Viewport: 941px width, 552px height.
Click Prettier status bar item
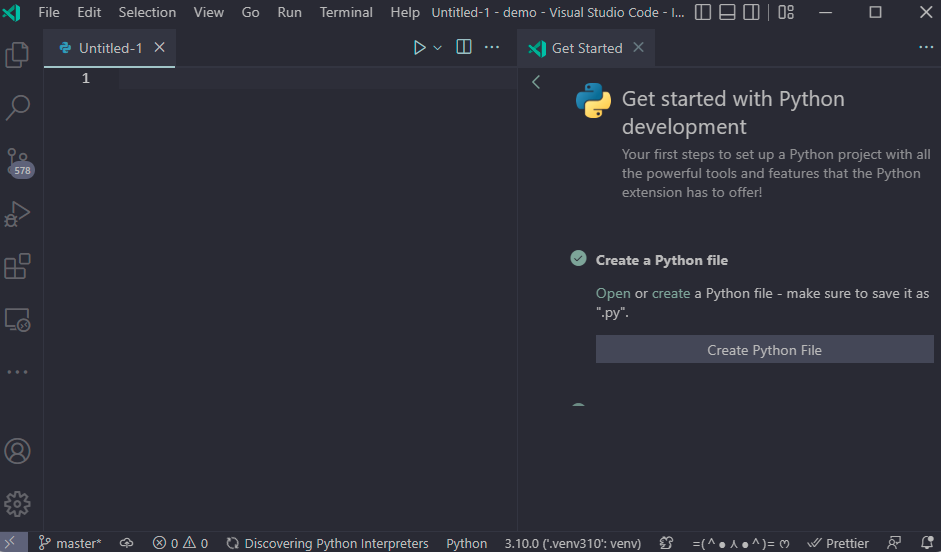(838, 543)
